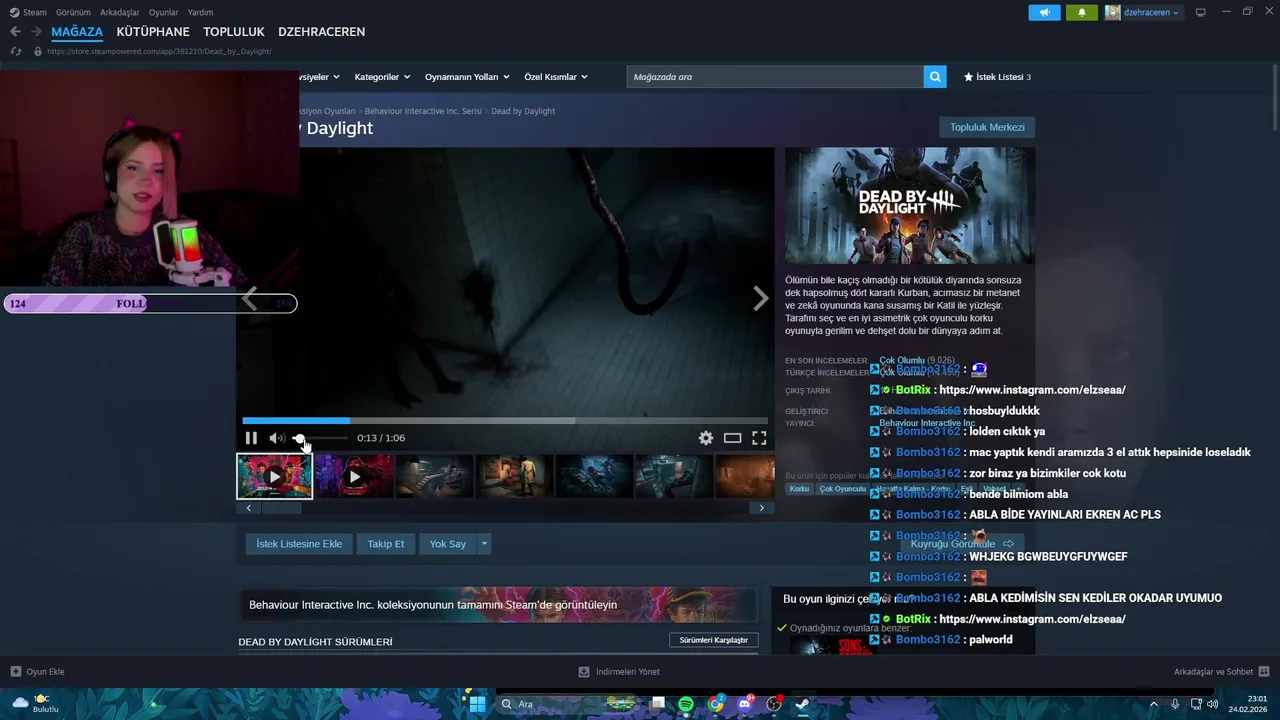The height and width of the screenshot is (720, 1280).
Task: Open the taskbar microphone icon
Action: click(1175, 704)
